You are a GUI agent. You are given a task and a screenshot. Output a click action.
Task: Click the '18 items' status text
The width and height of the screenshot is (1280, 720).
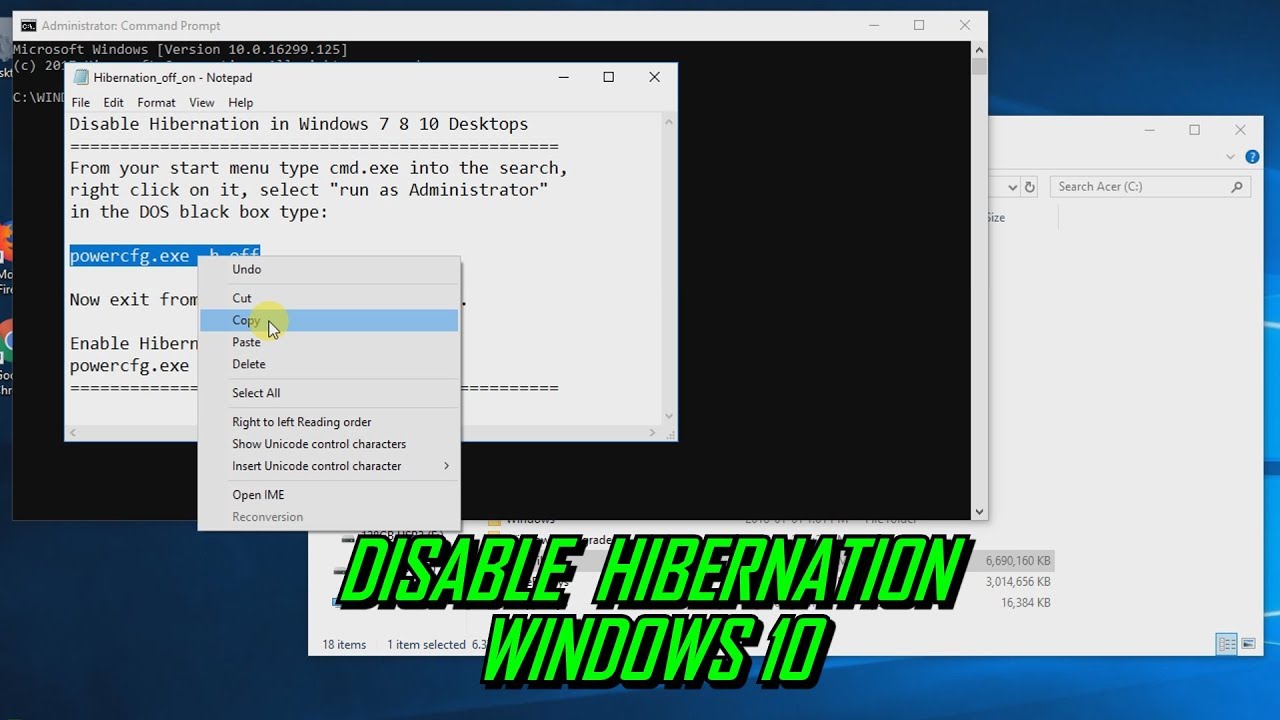point(344,645)
